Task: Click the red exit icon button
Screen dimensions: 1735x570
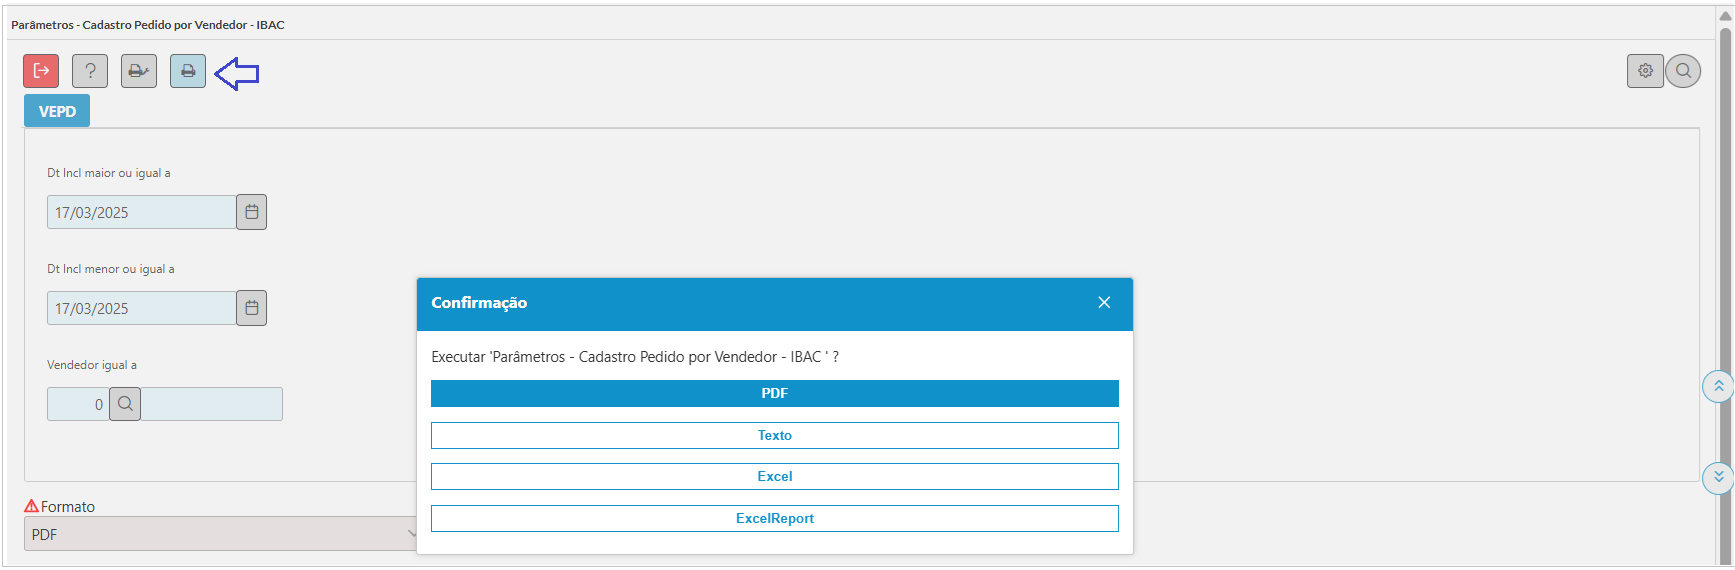Action: [41, 71]
